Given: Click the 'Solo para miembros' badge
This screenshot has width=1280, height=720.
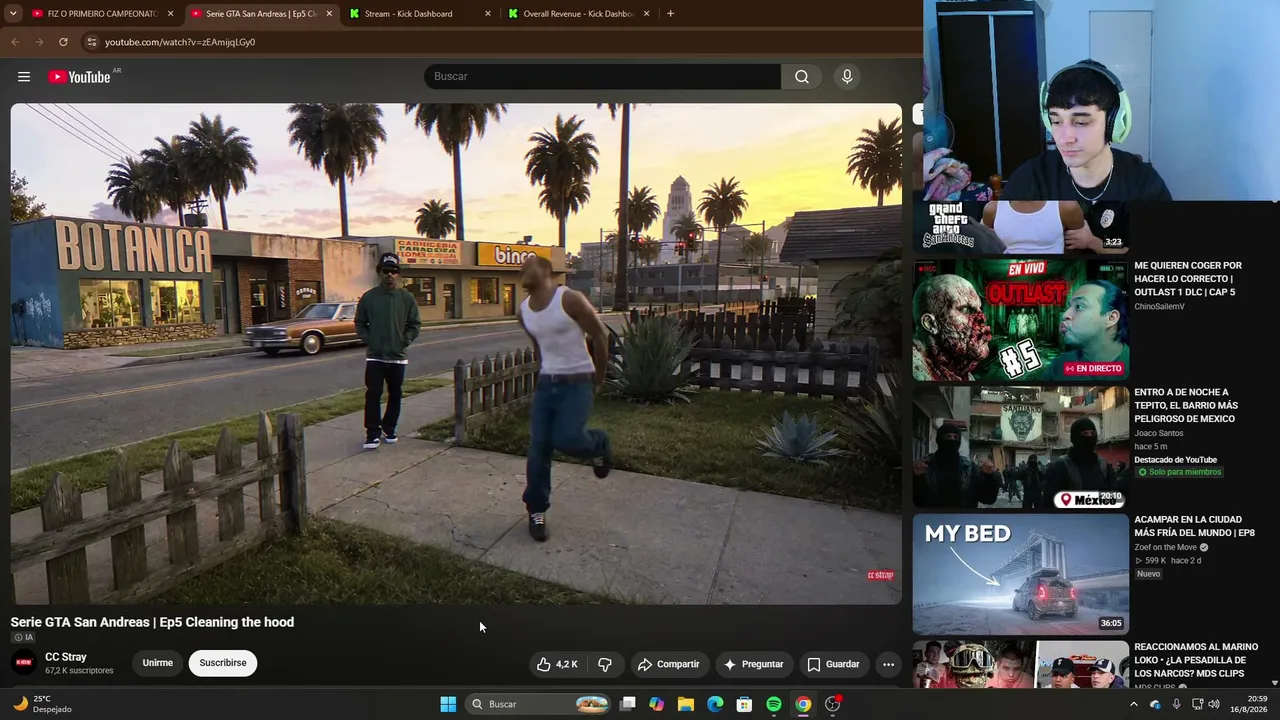Looking at the screenshot, I should (x=1178, y=472).
